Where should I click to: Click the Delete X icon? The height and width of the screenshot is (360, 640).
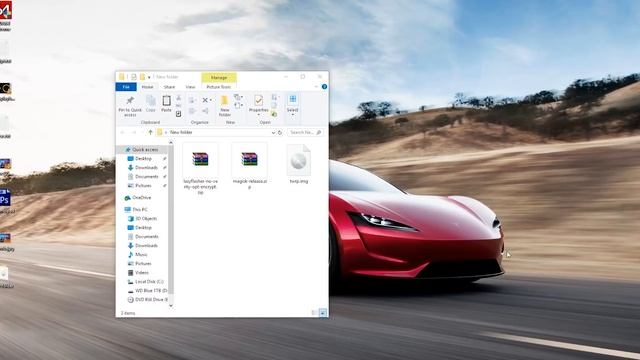click(x=206, y=100)
